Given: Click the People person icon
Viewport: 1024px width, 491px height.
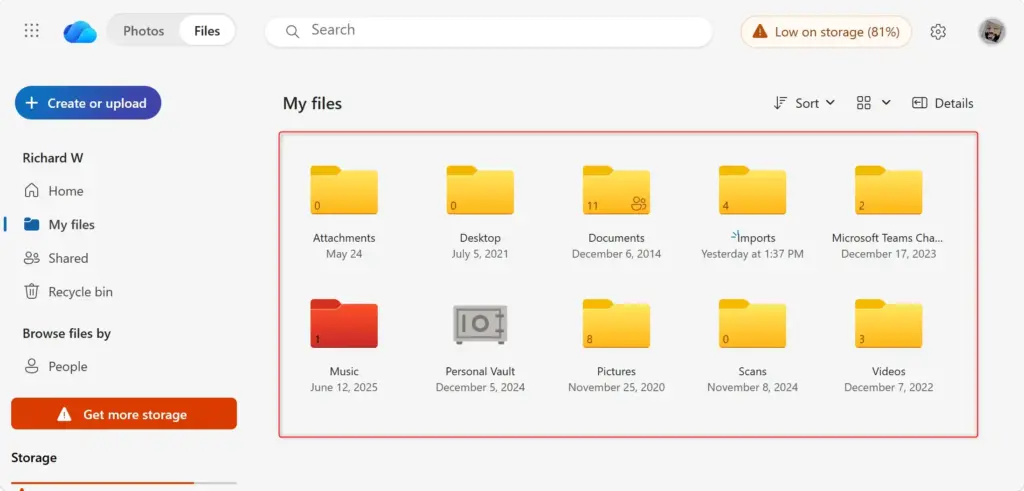Looking at the screenshot, I should [31, 366].
